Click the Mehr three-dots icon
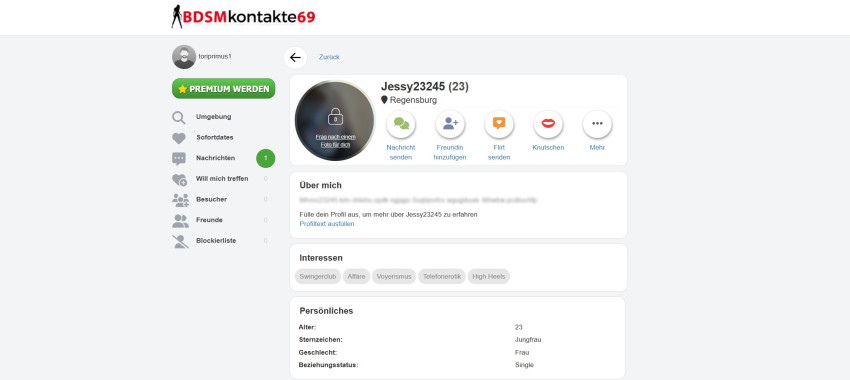Screen dimensions: 850x380 point(597,124)
